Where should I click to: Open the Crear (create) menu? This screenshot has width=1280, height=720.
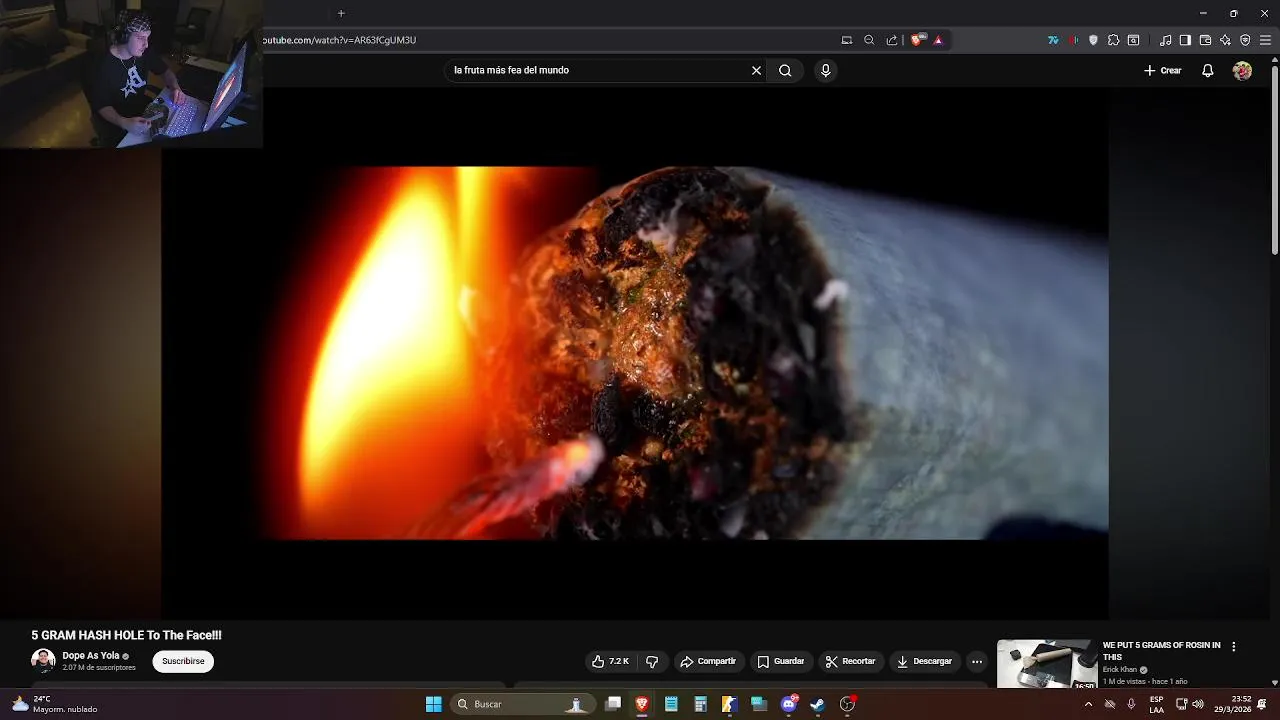click(x=1163, y=71)
